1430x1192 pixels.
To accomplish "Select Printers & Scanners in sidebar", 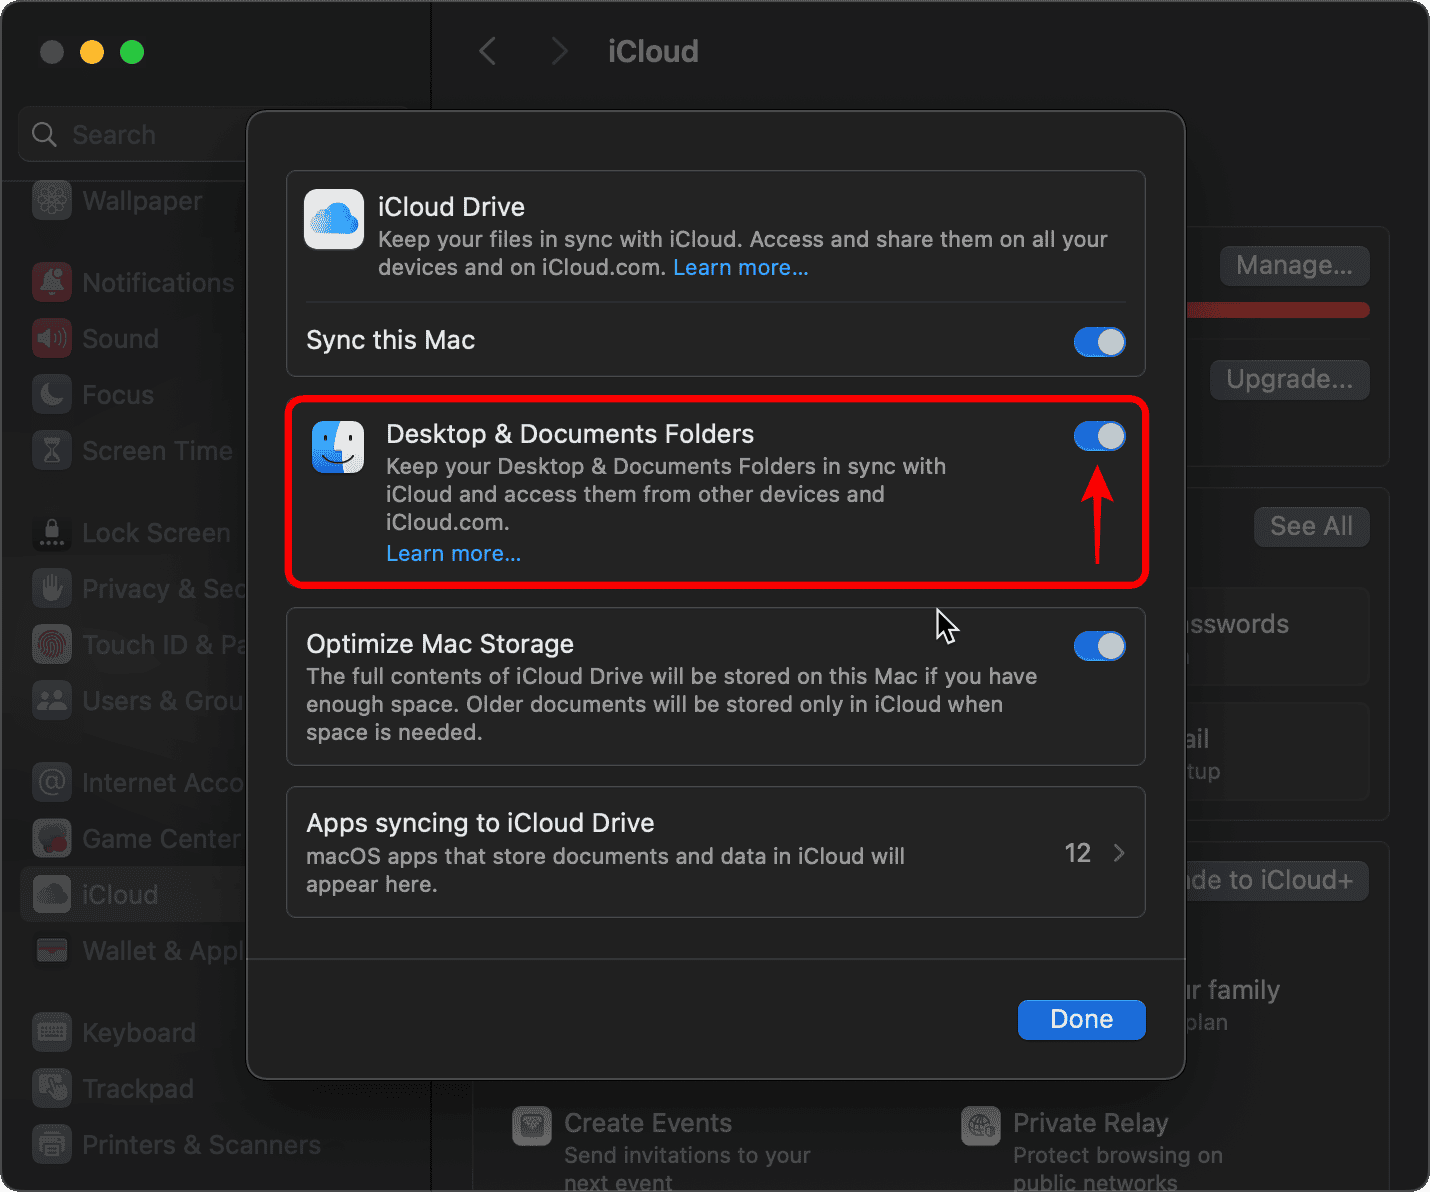I will 201,1145.
